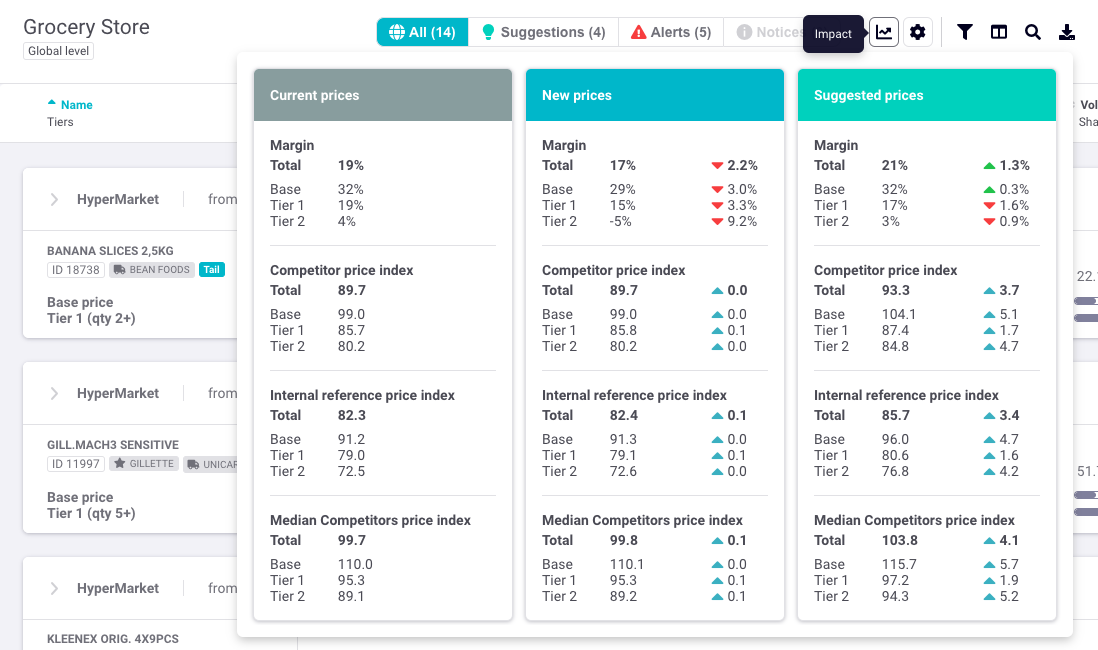Click the BEAN FOODS supplier tag

[150, 269]
